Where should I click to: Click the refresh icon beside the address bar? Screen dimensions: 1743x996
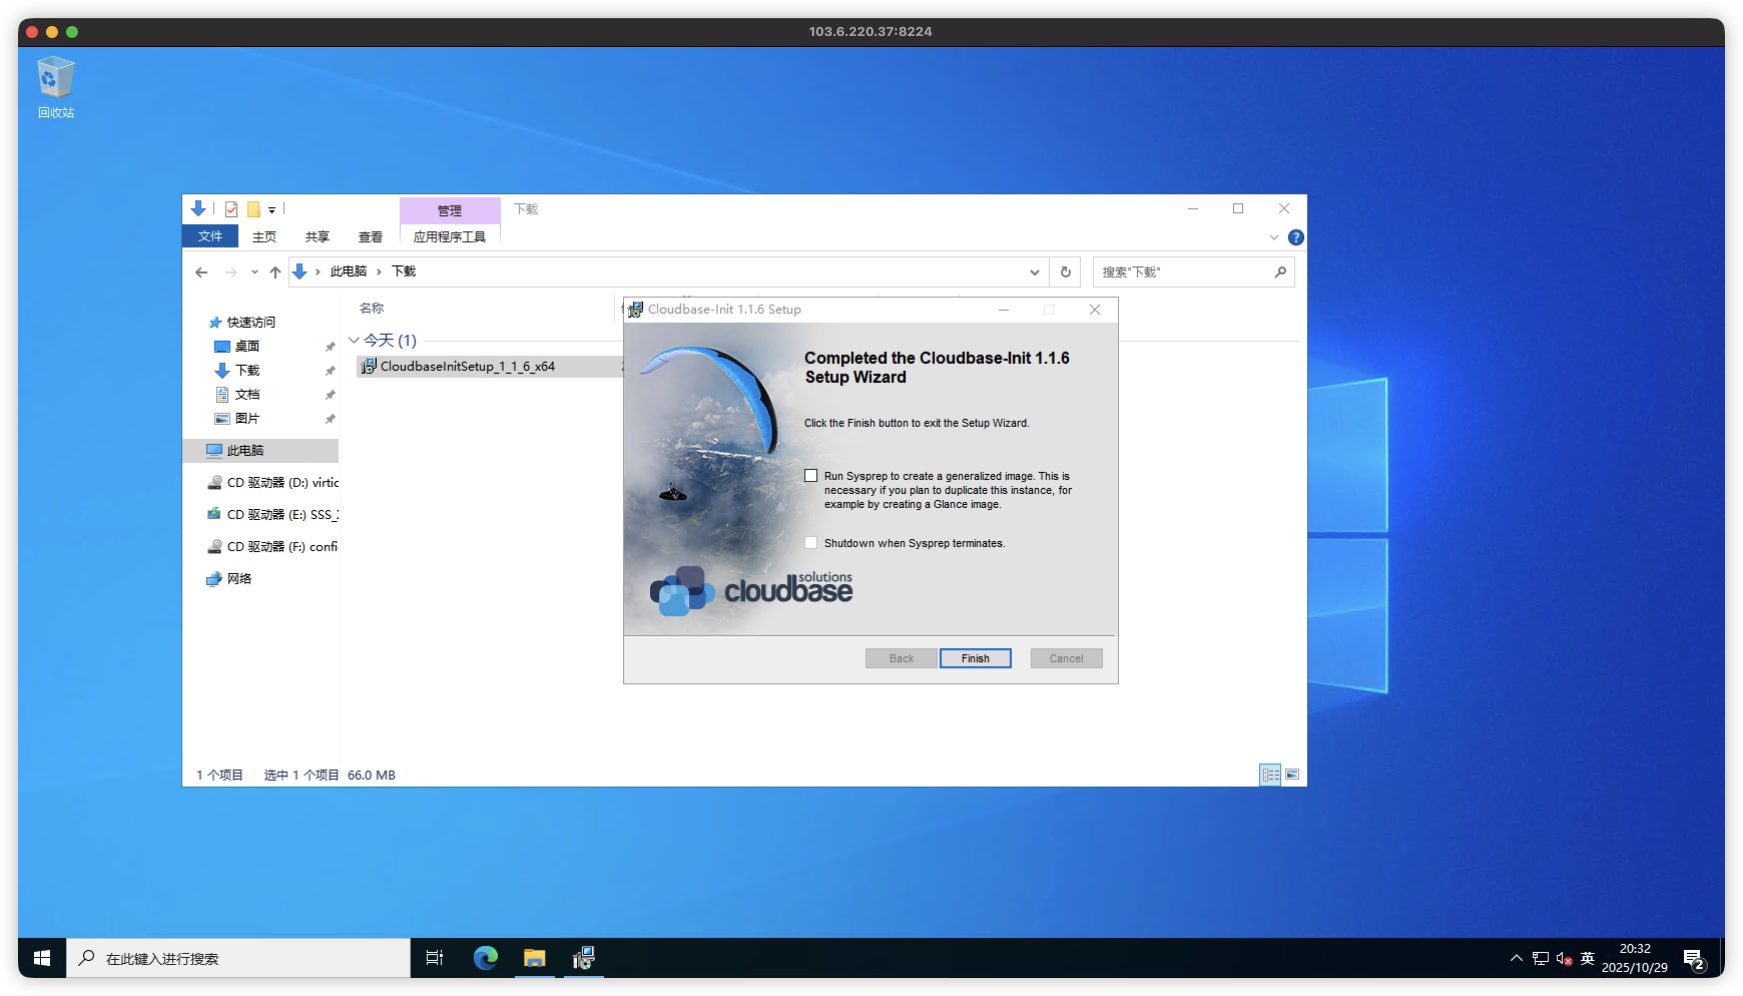pos(1065,272)
